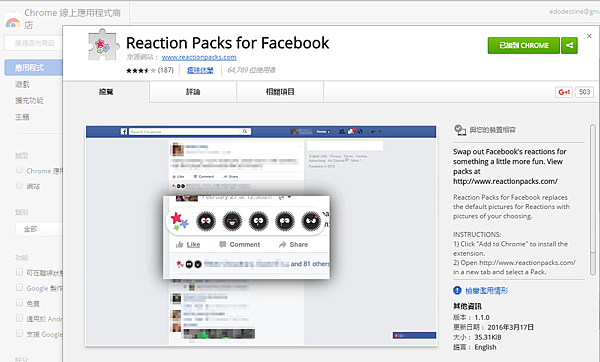Click the http://www.reactionpacks.com/ description link text
The image size is (600, 362).
pyautogui.click(x=505, y=181)
